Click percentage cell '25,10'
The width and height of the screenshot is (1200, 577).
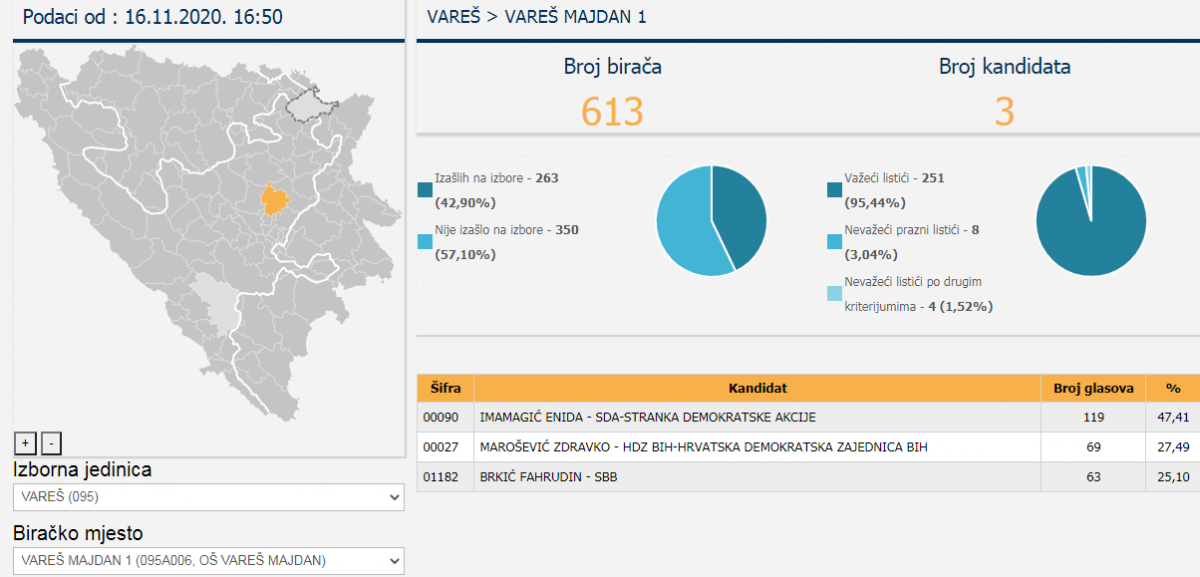click(1172, 477)
